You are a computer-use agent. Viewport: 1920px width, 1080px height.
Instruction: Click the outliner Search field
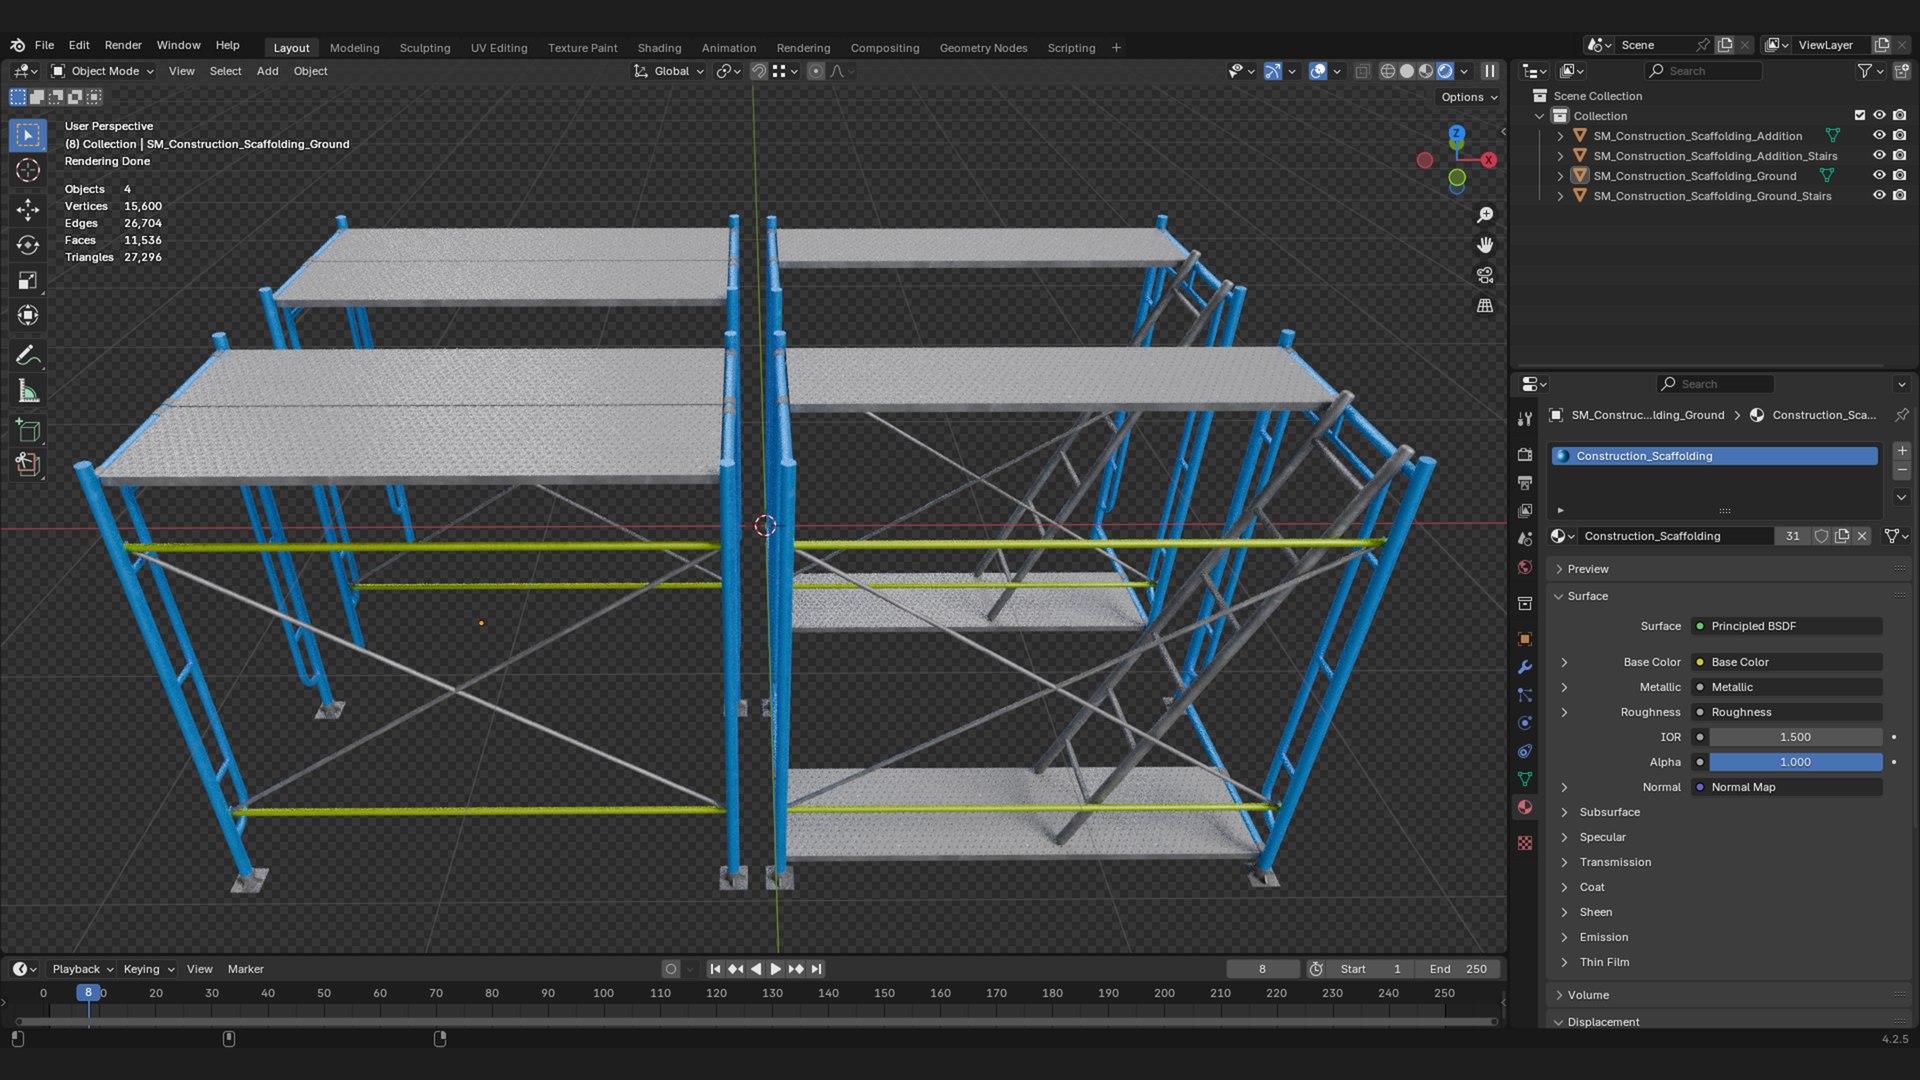pyautogui.click(x=1704, y=71)
